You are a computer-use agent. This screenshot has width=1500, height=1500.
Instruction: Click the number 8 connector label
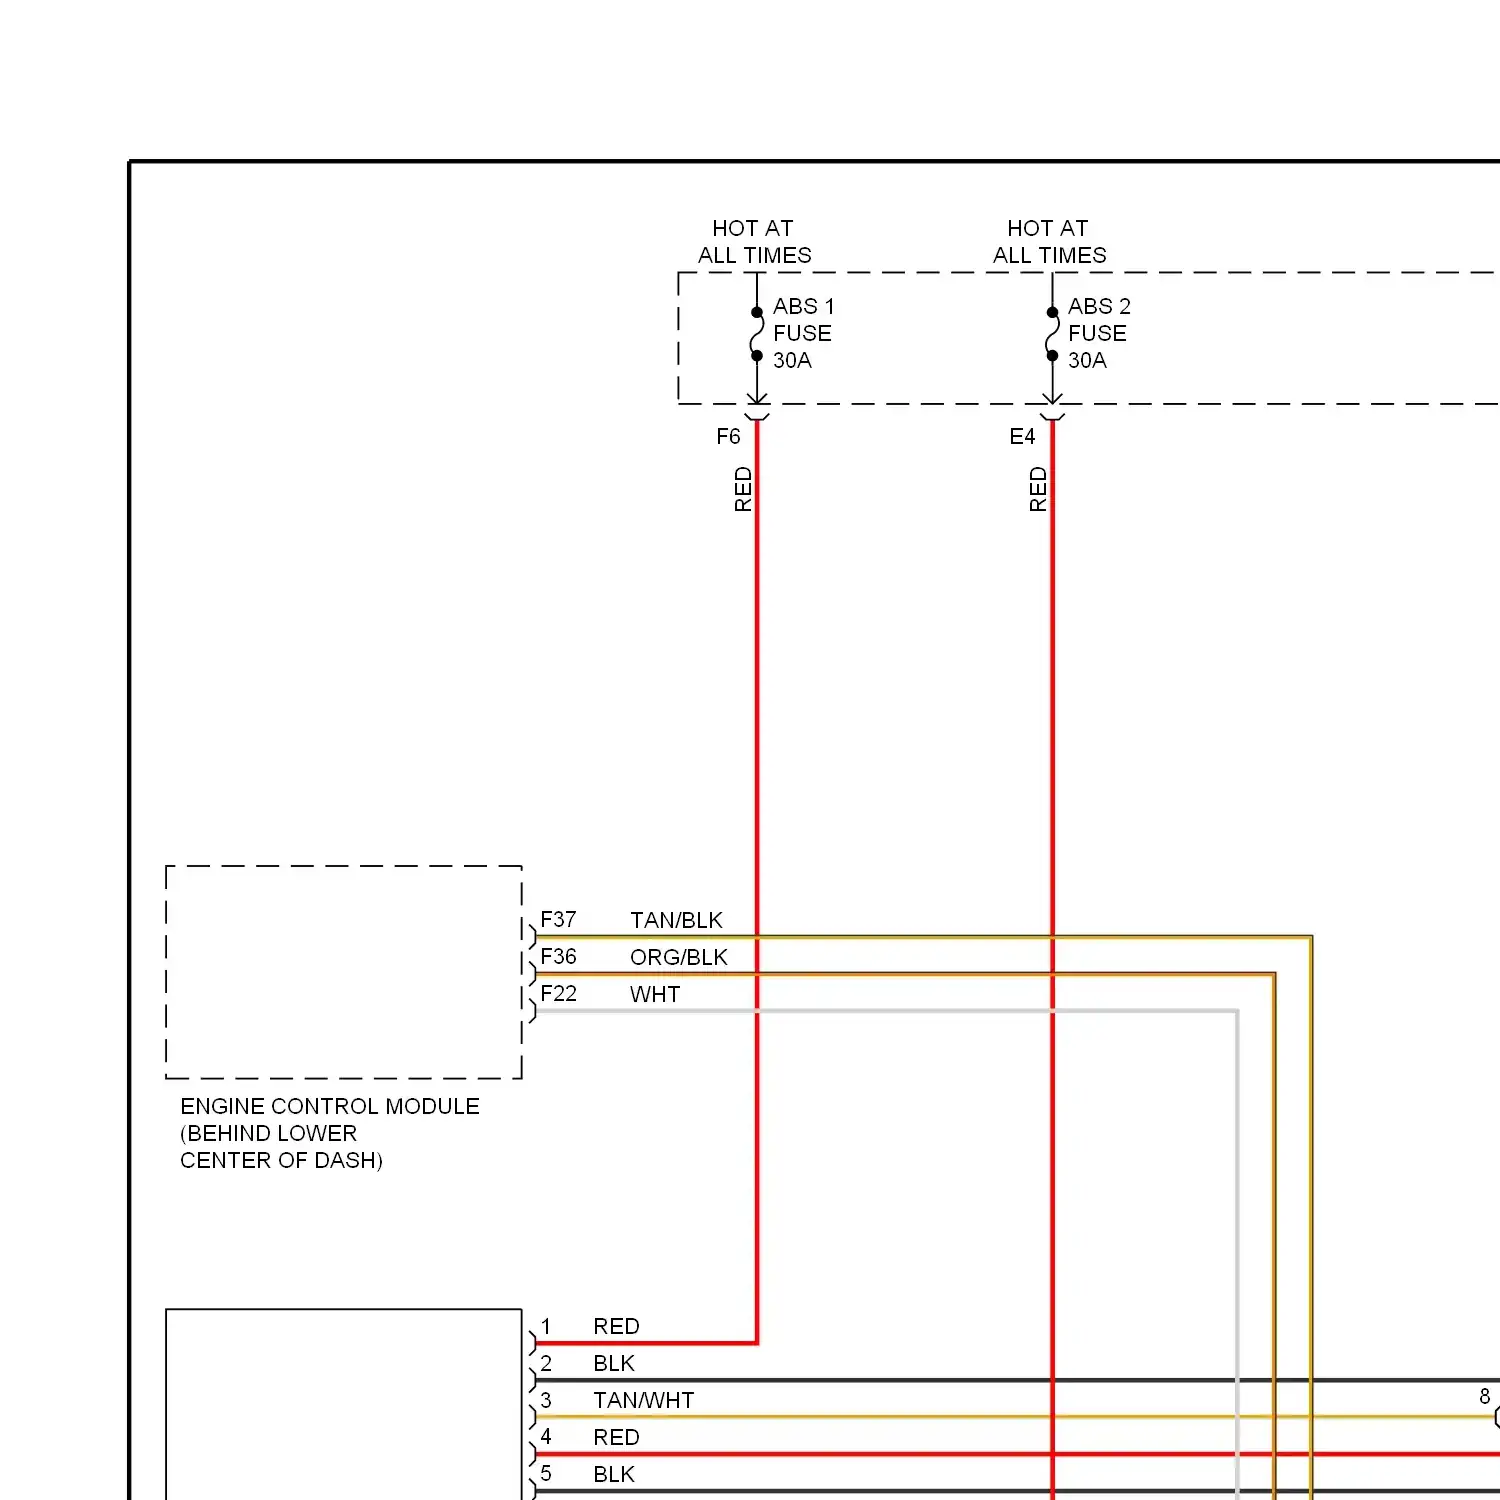coord(1485,1396)
